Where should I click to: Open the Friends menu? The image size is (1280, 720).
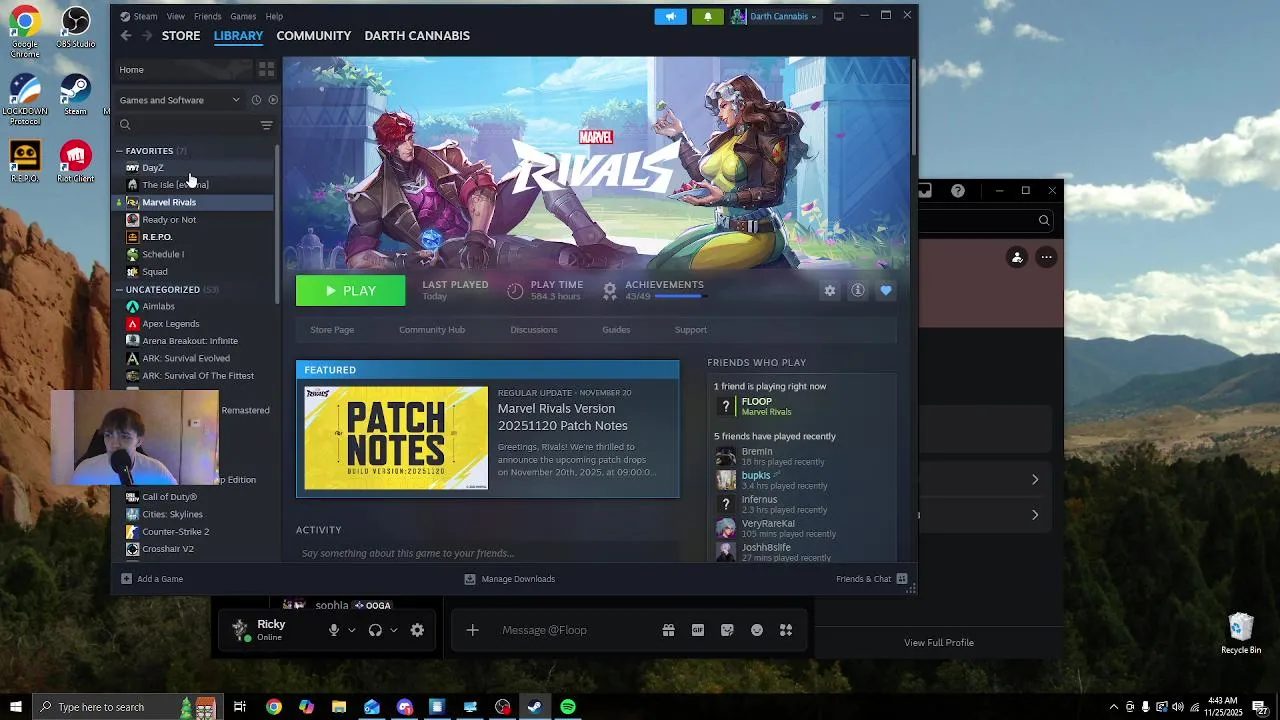207,16
